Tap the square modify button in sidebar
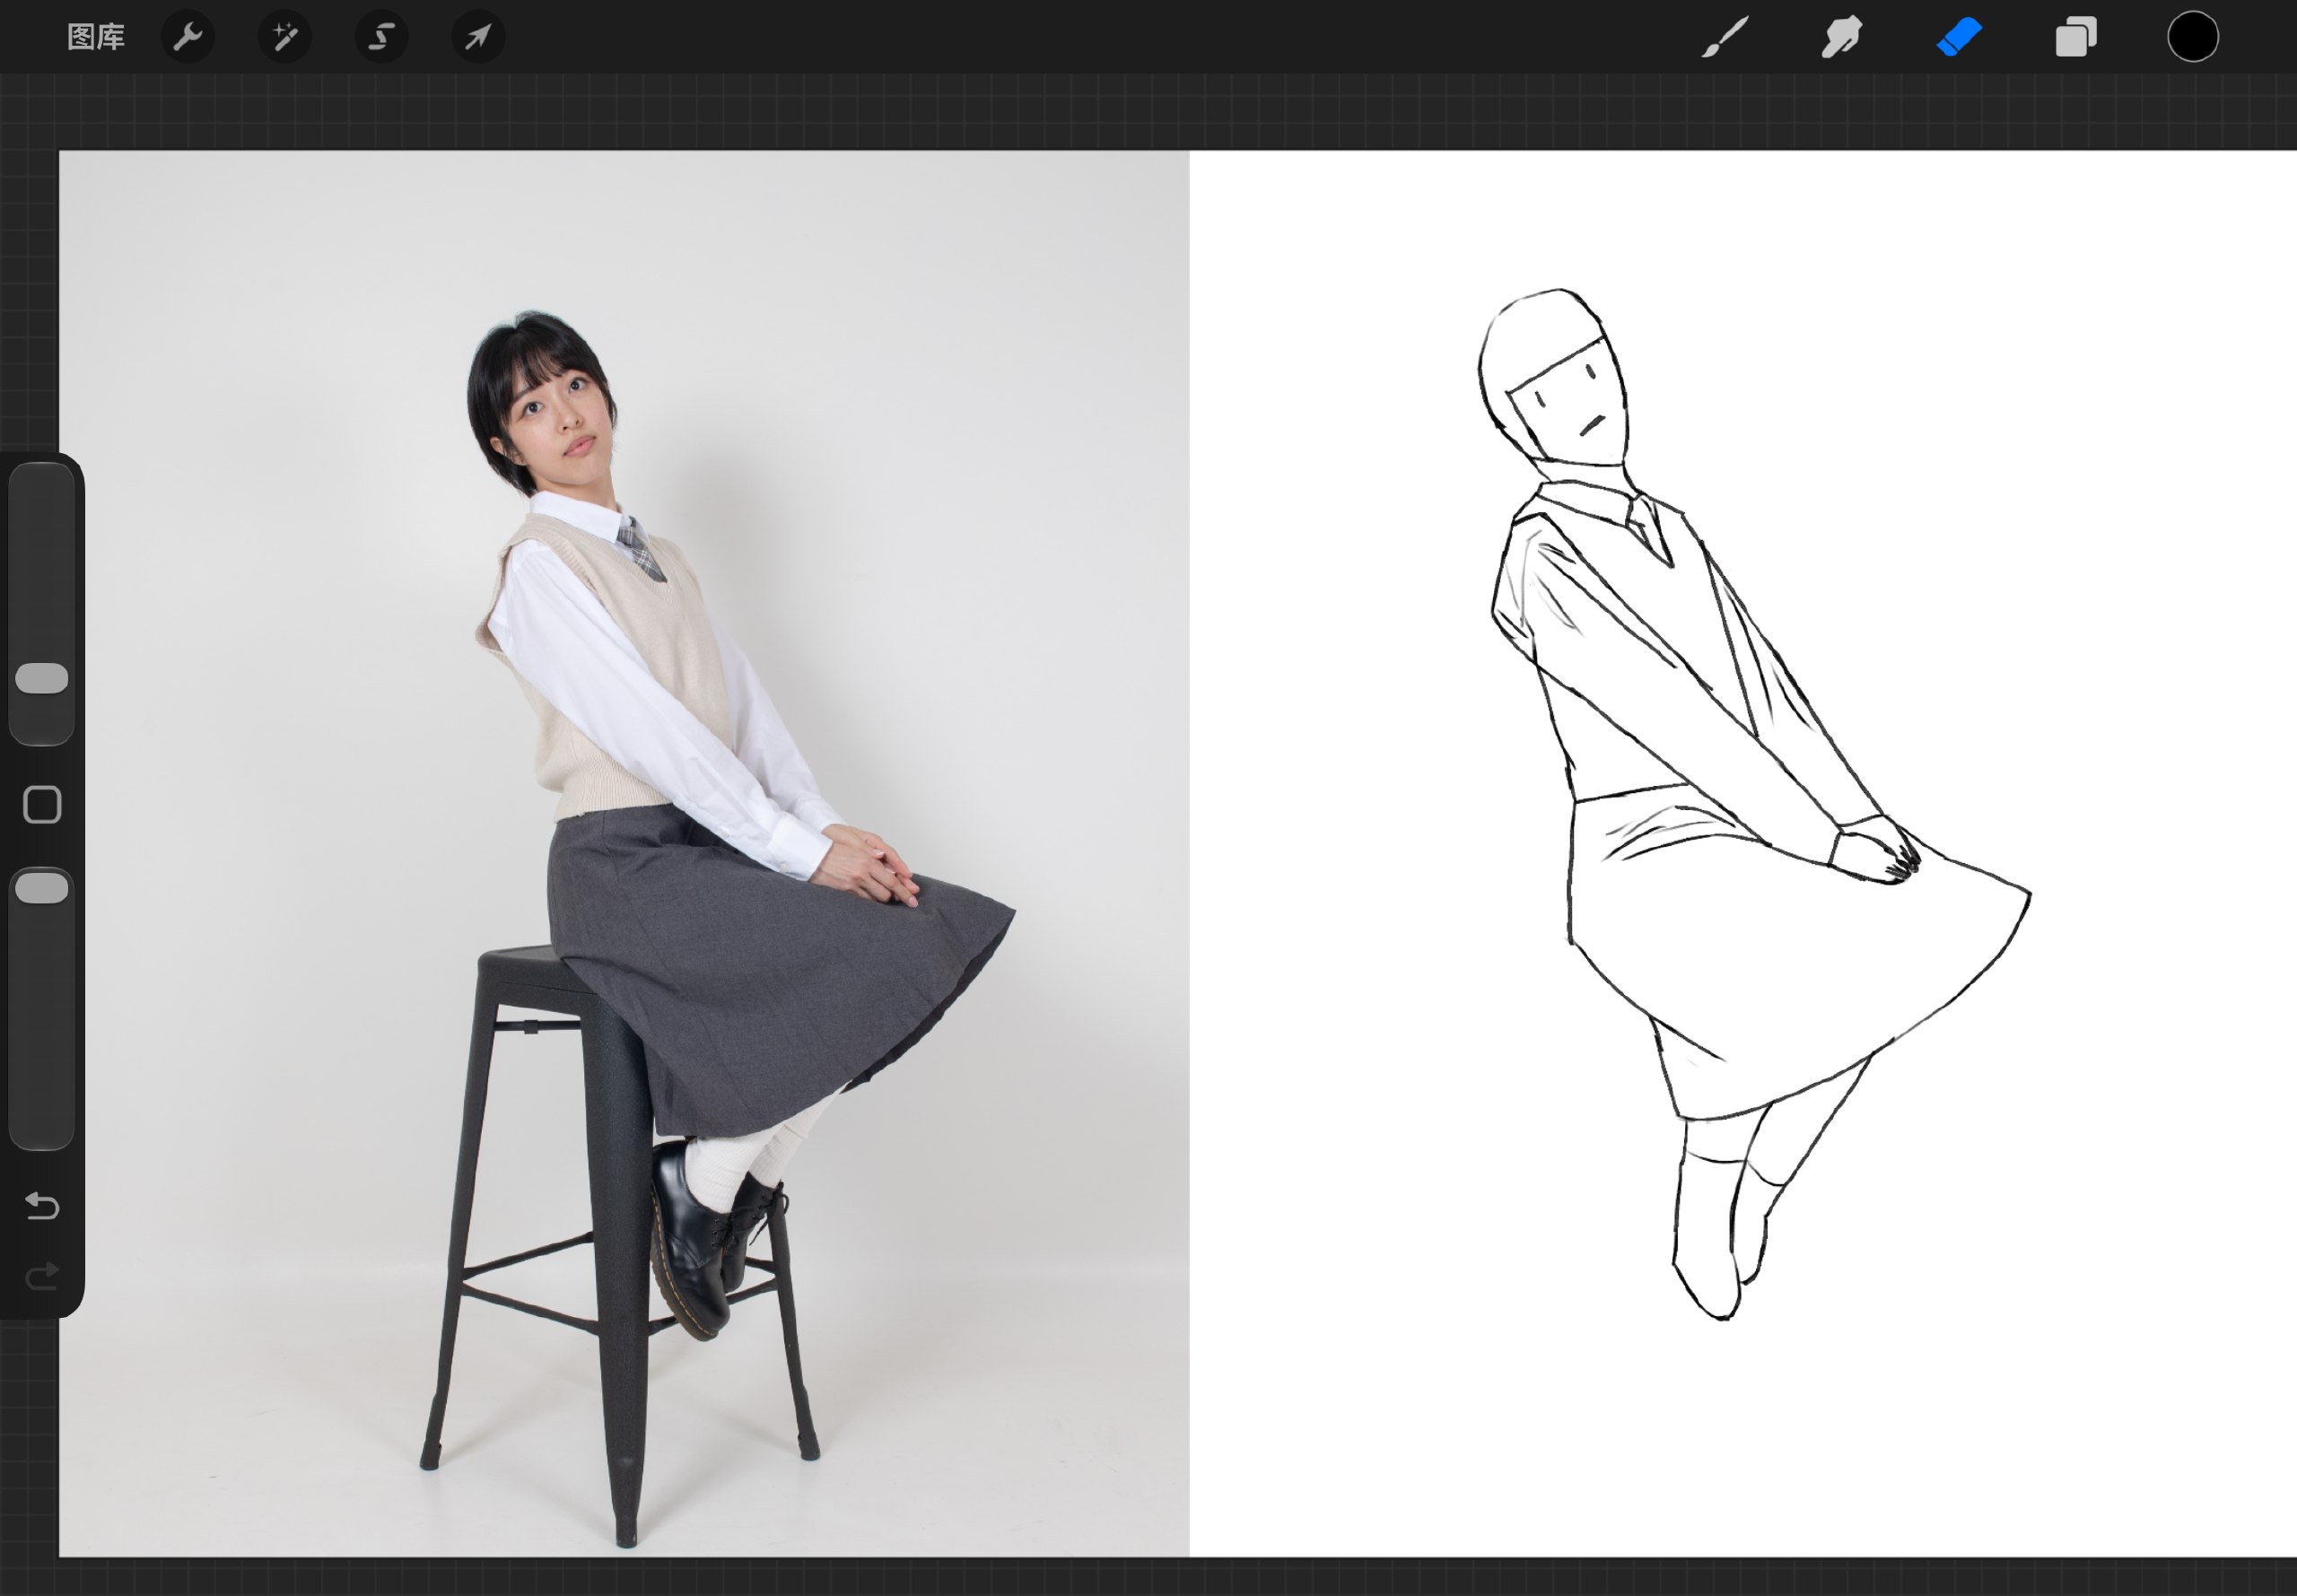Viewport: 2297px width, 1596px height. (x=42, y=805)
